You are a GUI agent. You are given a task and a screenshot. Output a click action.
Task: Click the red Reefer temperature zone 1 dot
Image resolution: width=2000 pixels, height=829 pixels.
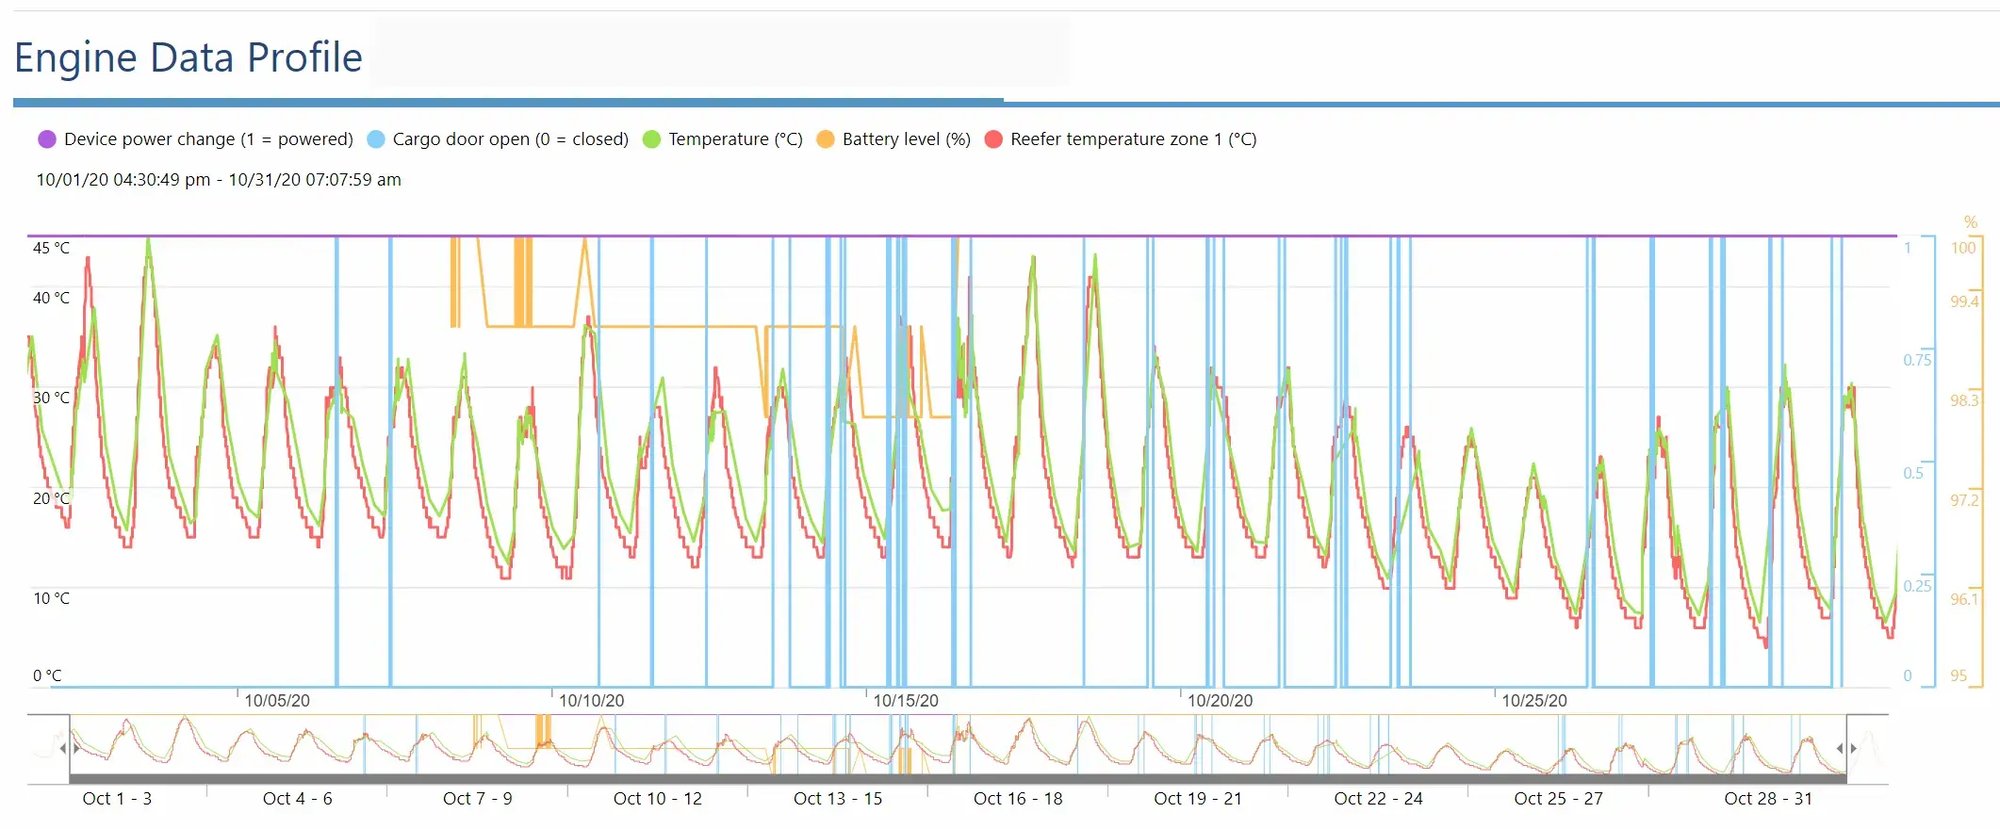tap(993, 139)
